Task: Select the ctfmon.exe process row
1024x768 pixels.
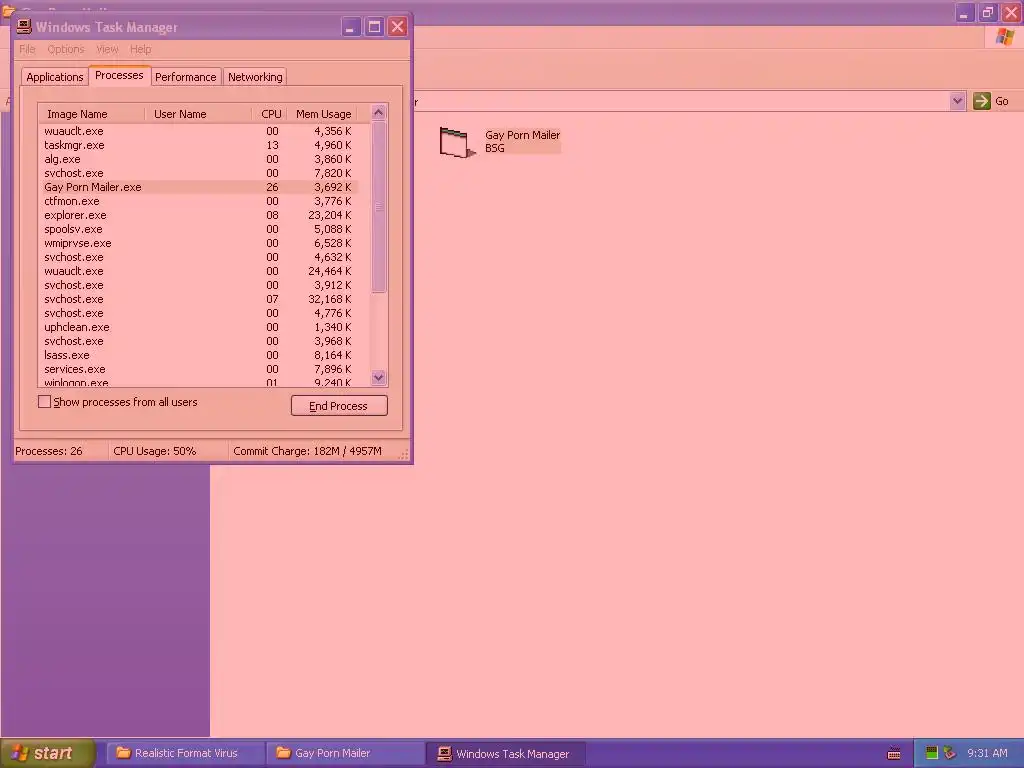Action: pyautogui.click(x=199, y=201)
